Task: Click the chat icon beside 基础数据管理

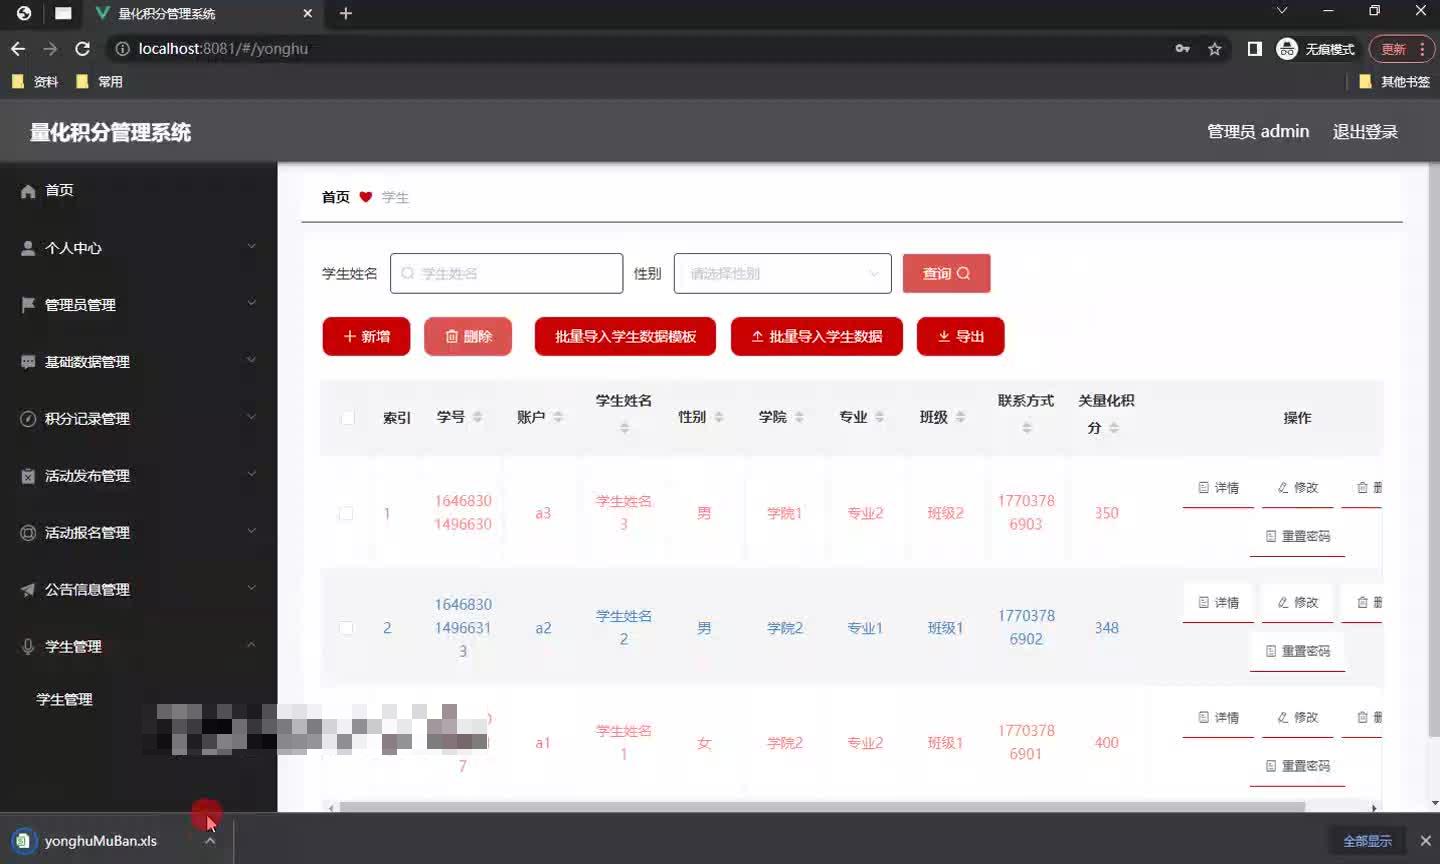Action: 28,362
